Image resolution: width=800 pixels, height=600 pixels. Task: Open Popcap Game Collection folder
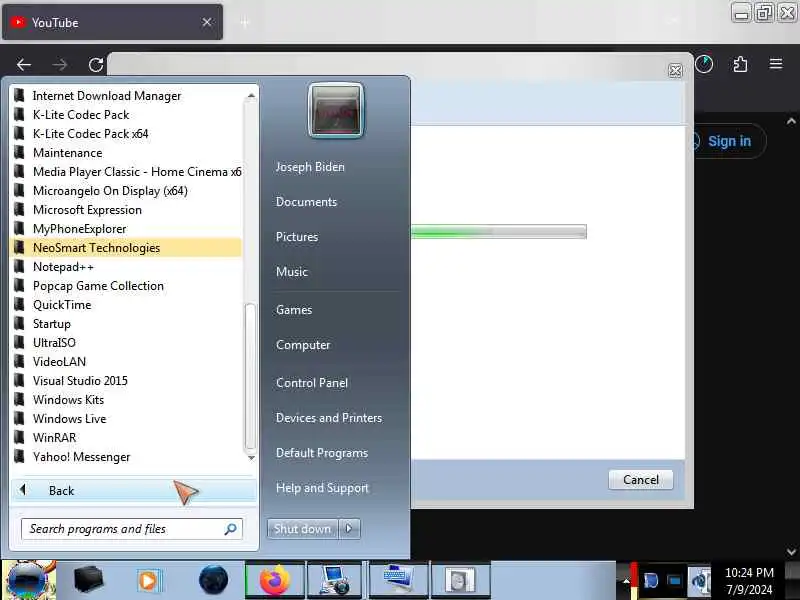point(126,286)
